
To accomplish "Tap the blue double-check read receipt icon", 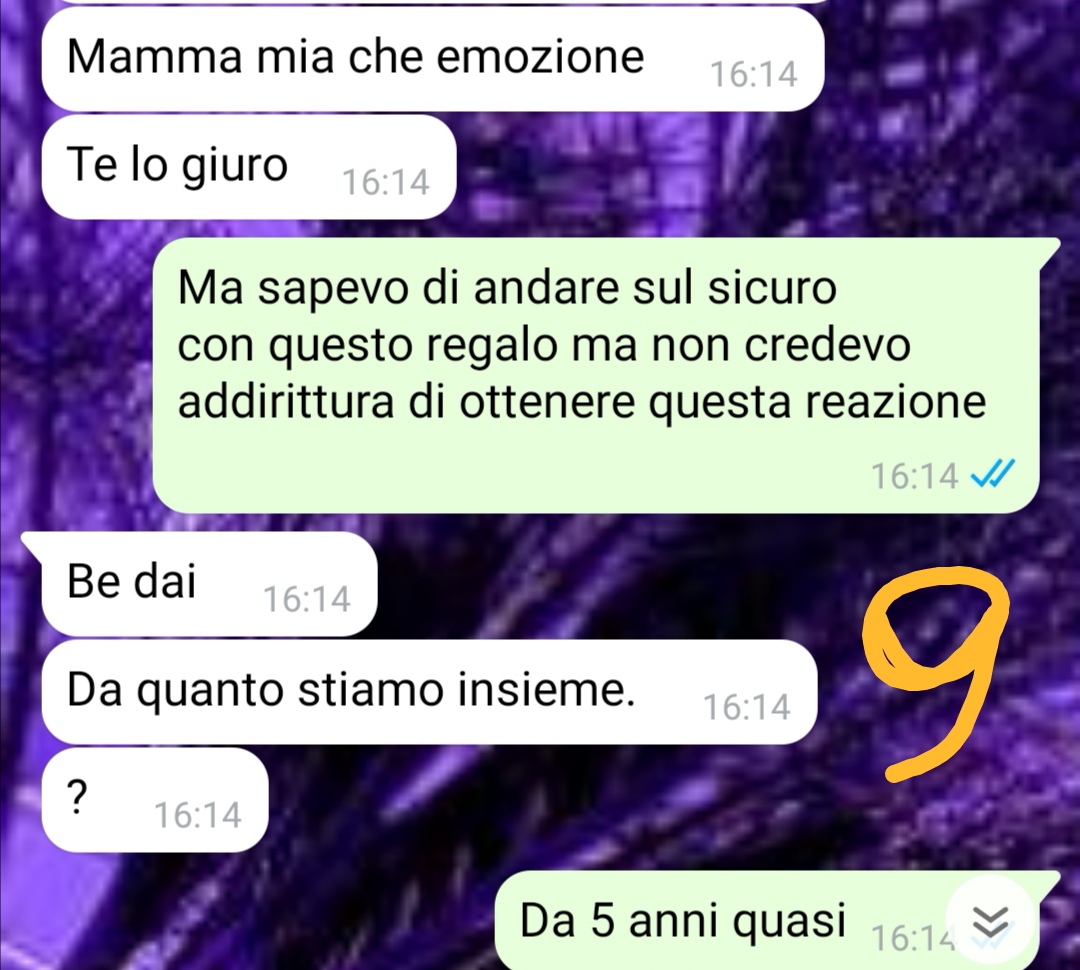I will [993, 474].
